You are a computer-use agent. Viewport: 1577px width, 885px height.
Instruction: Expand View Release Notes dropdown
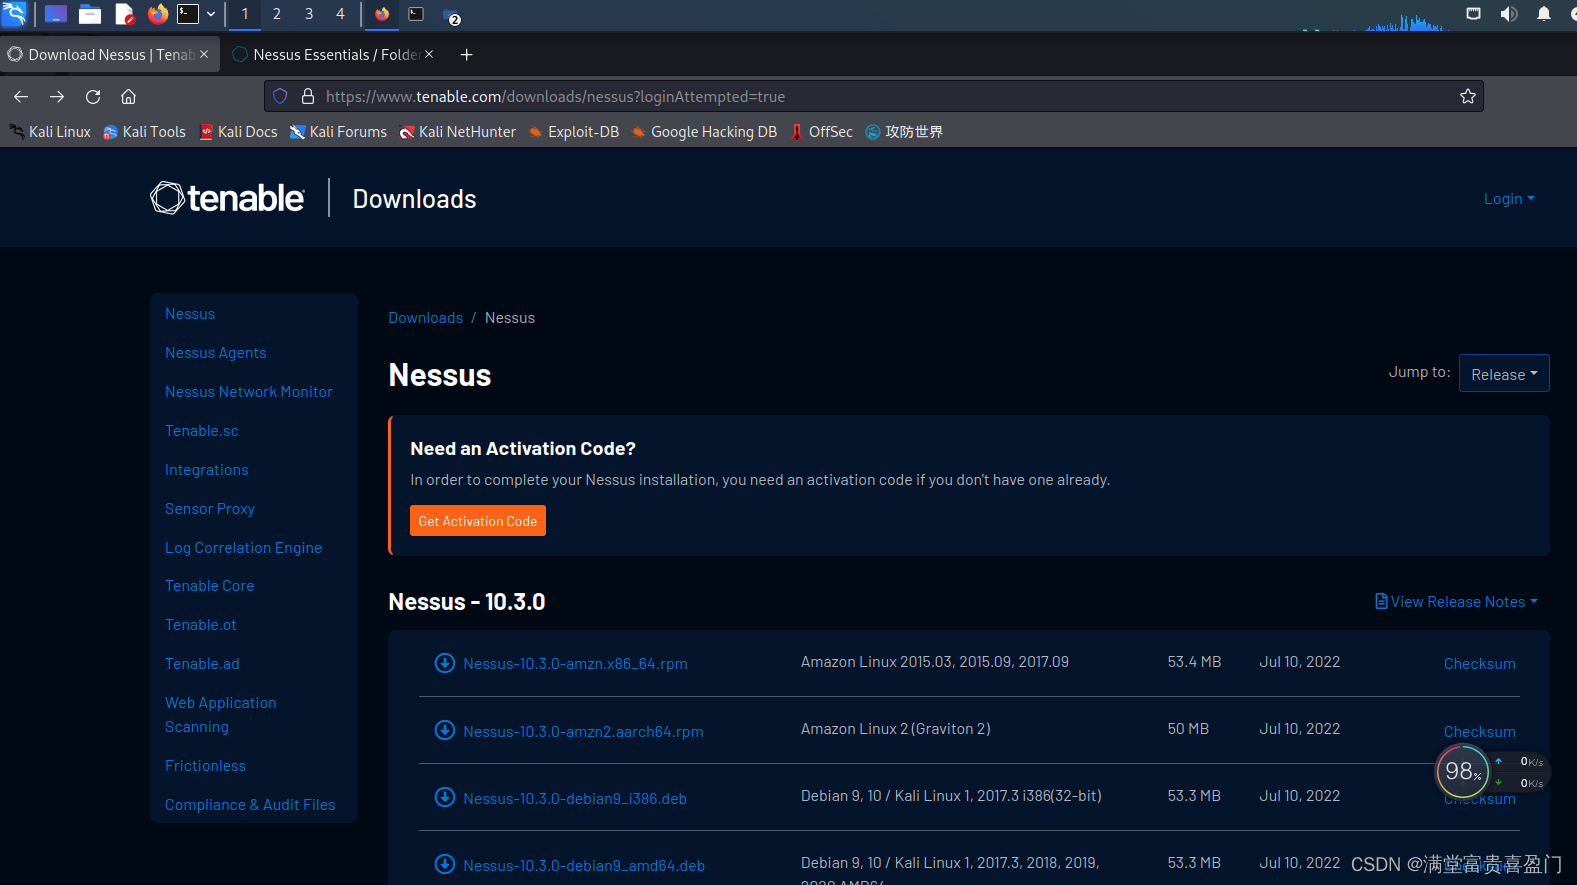point(1456,602)
